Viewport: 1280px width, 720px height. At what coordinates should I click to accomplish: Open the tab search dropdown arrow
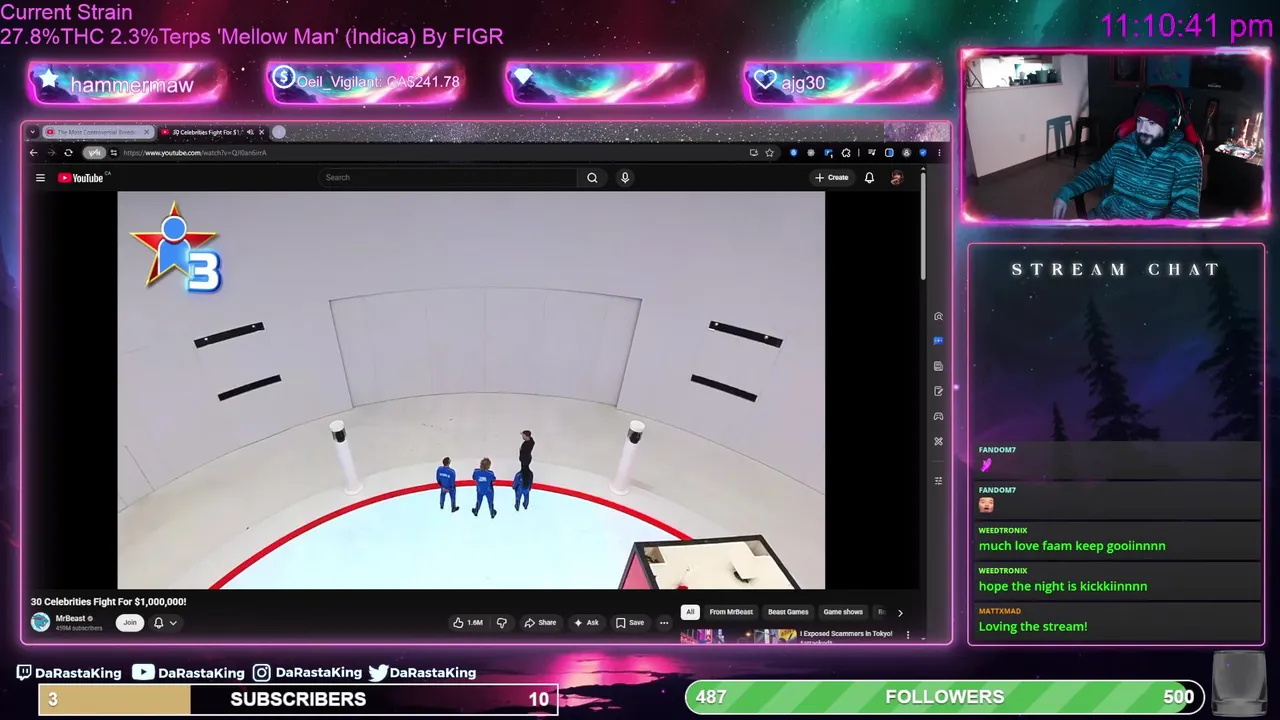click(33, 132)
